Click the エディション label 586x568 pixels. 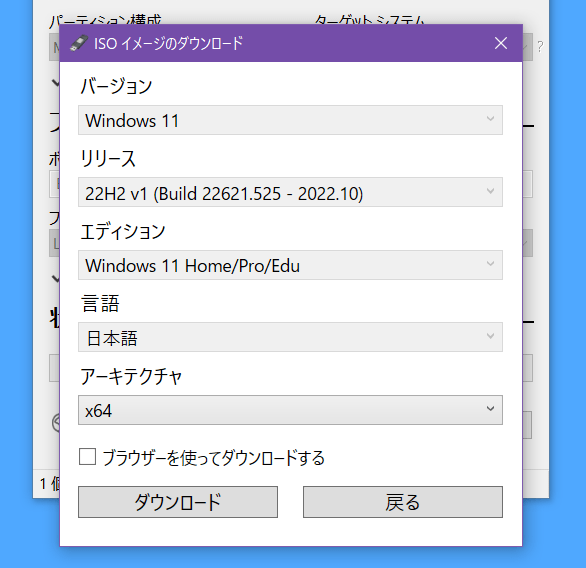click(123, 231)
